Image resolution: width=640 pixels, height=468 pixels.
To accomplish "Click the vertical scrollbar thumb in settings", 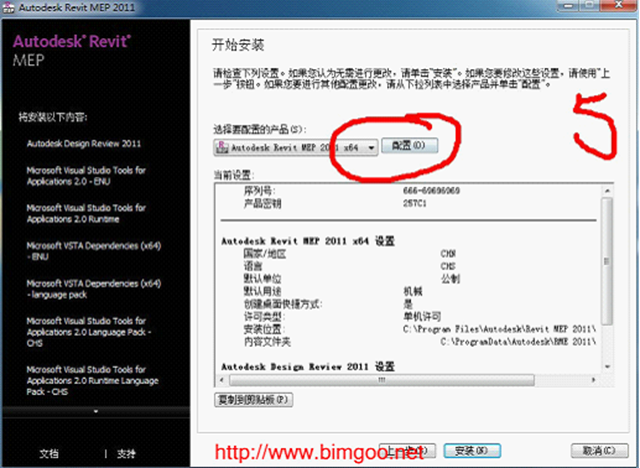I will [607, 261].
